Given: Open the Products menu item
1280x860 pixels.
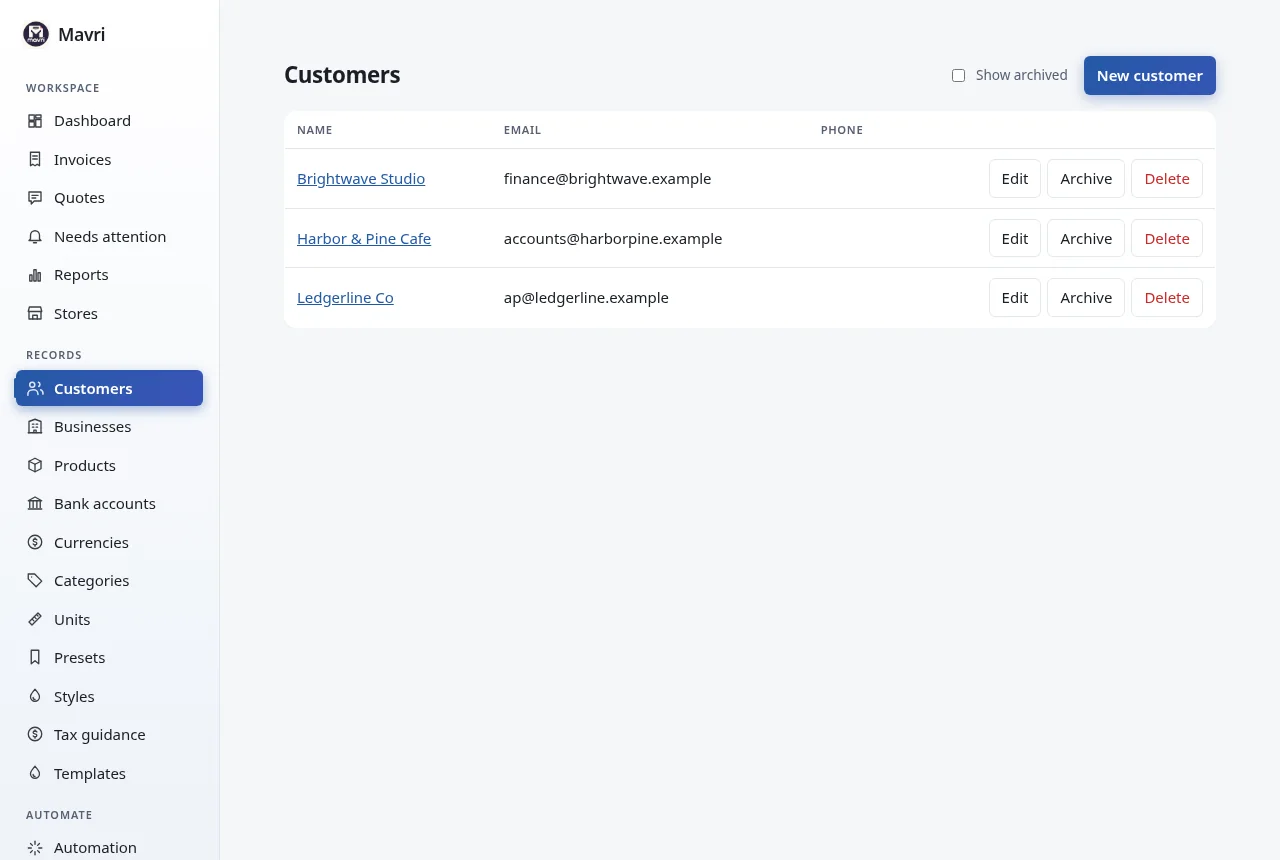Looking at the screenshot, I should point(109,465).
